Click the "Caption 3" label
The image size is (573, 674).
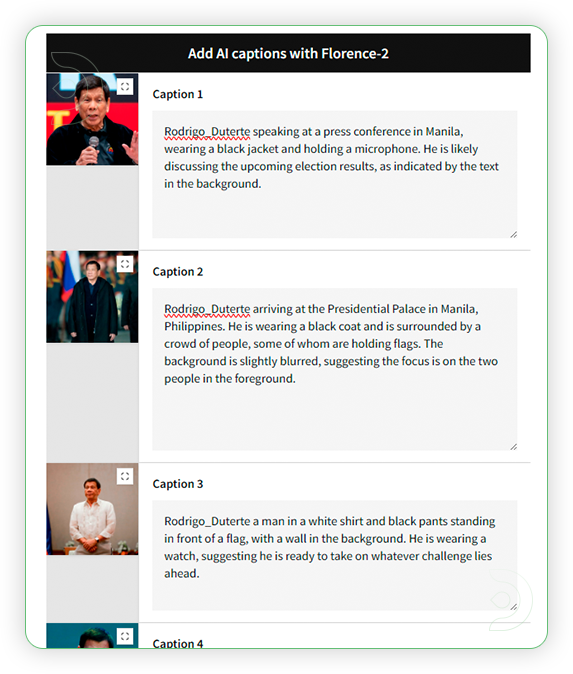click(178, 484)
